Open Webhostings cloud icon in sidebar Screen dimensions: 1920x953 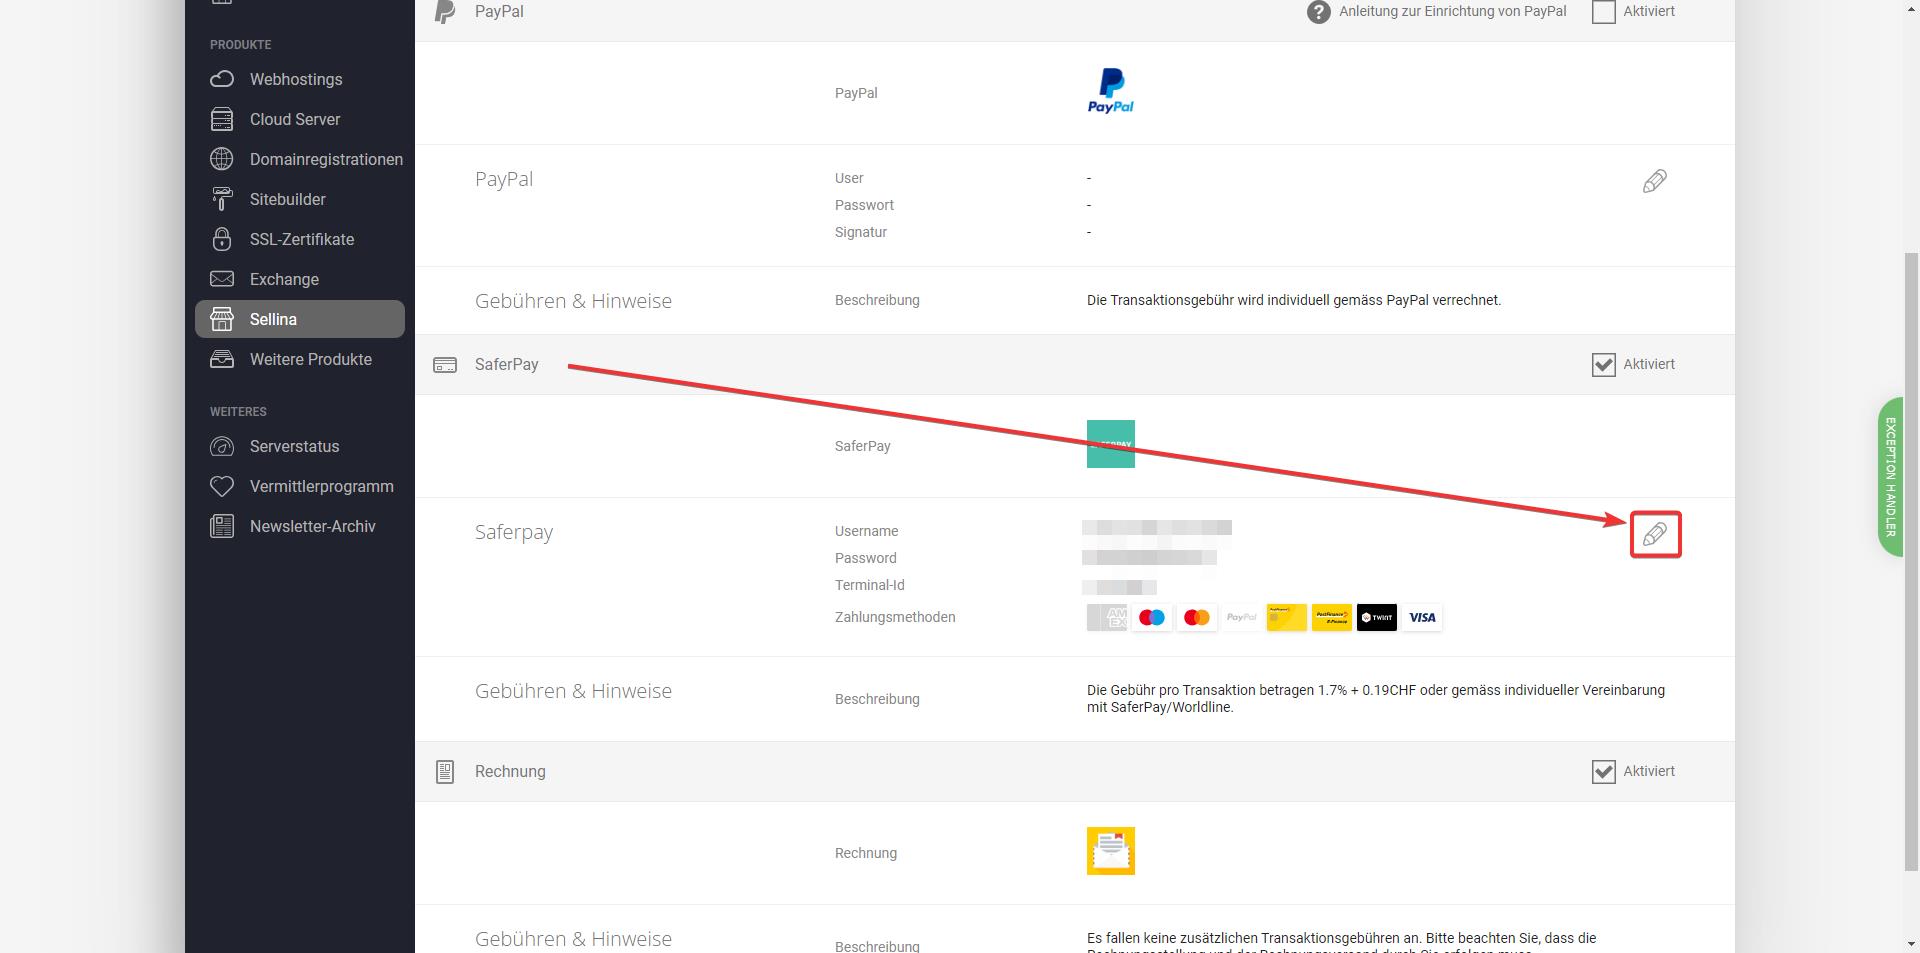(222, 79)
